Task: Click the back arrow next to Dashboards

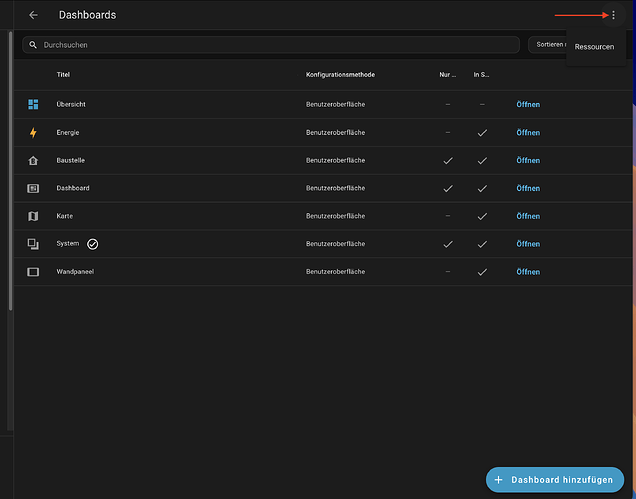Action: [33, 15]
